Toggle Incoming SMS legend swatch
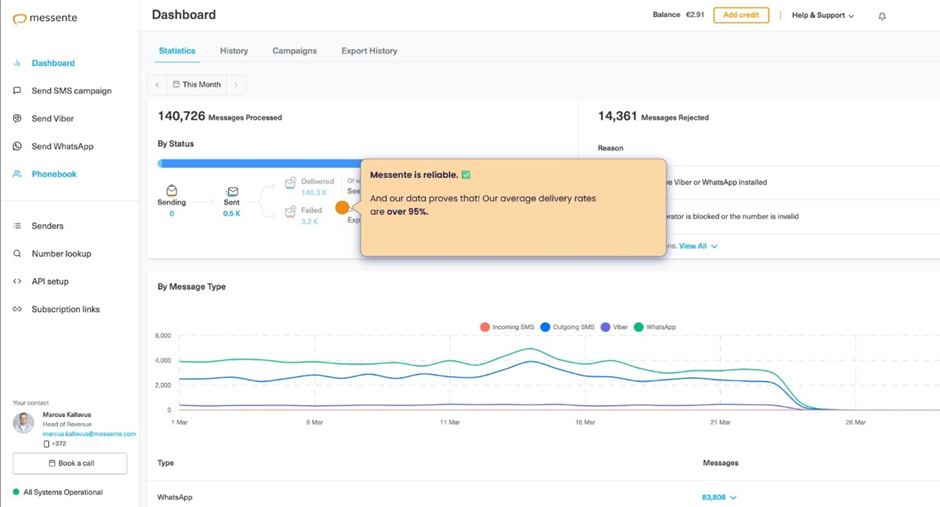The height and width of the screenshot is (507, 940). (485, 327)
